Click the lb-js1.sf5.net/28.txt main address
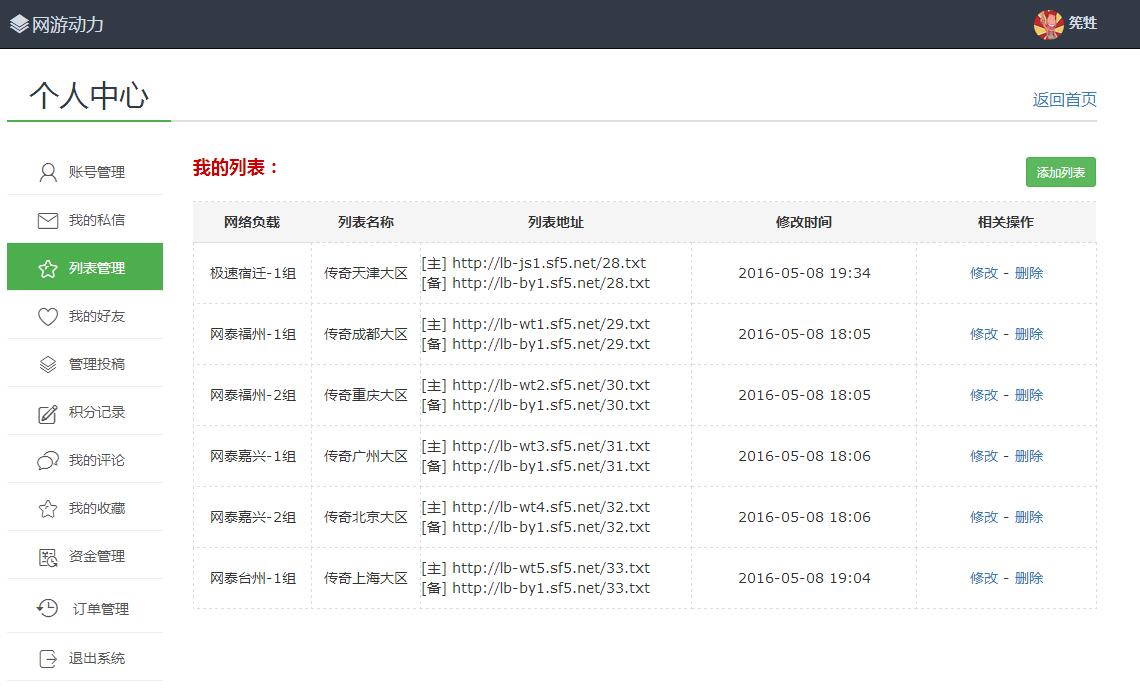 point(549,263)
